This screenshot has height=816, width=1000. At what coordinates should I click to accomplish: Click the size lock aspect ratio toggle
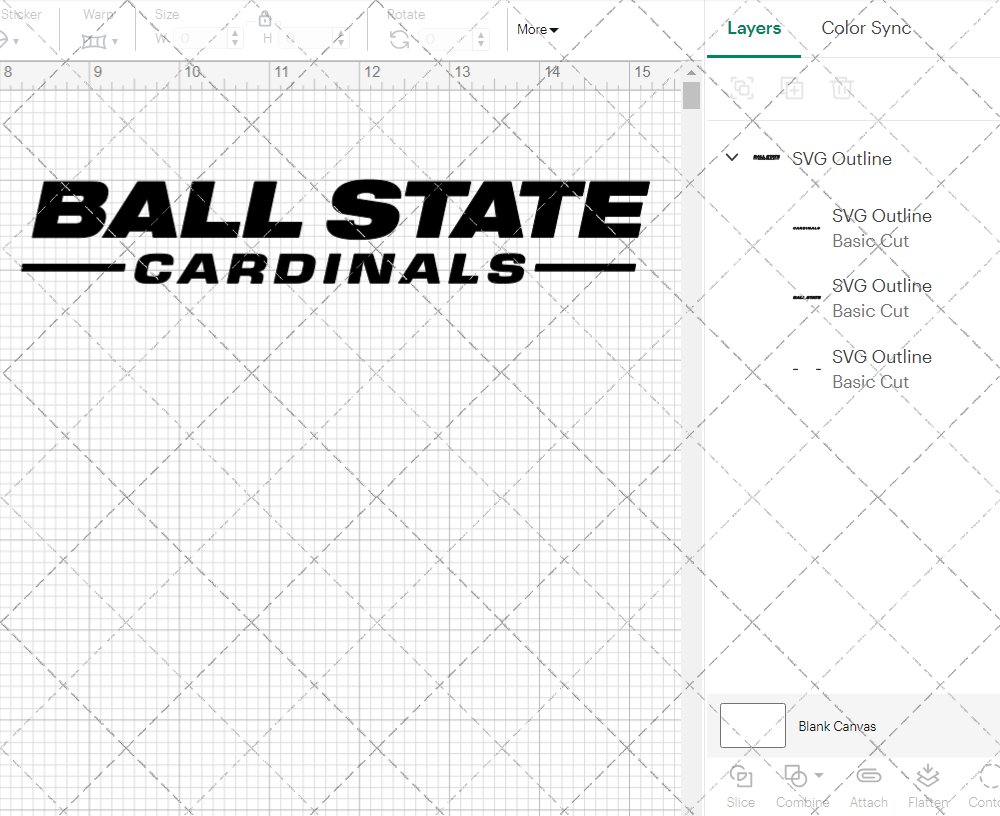click(x=265, y=18)
